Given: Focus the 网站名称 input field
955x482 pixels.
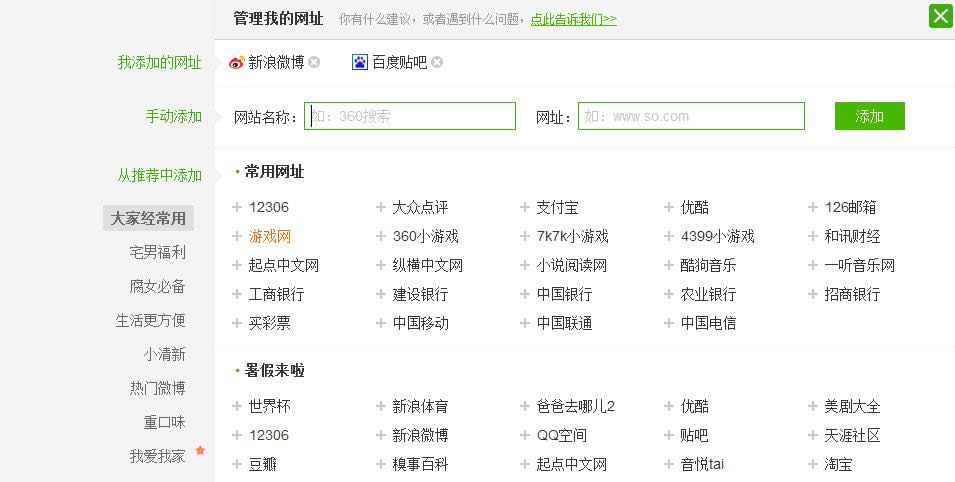Looking at the screenshot, I should pyautogui.click(x=410, y=116).
